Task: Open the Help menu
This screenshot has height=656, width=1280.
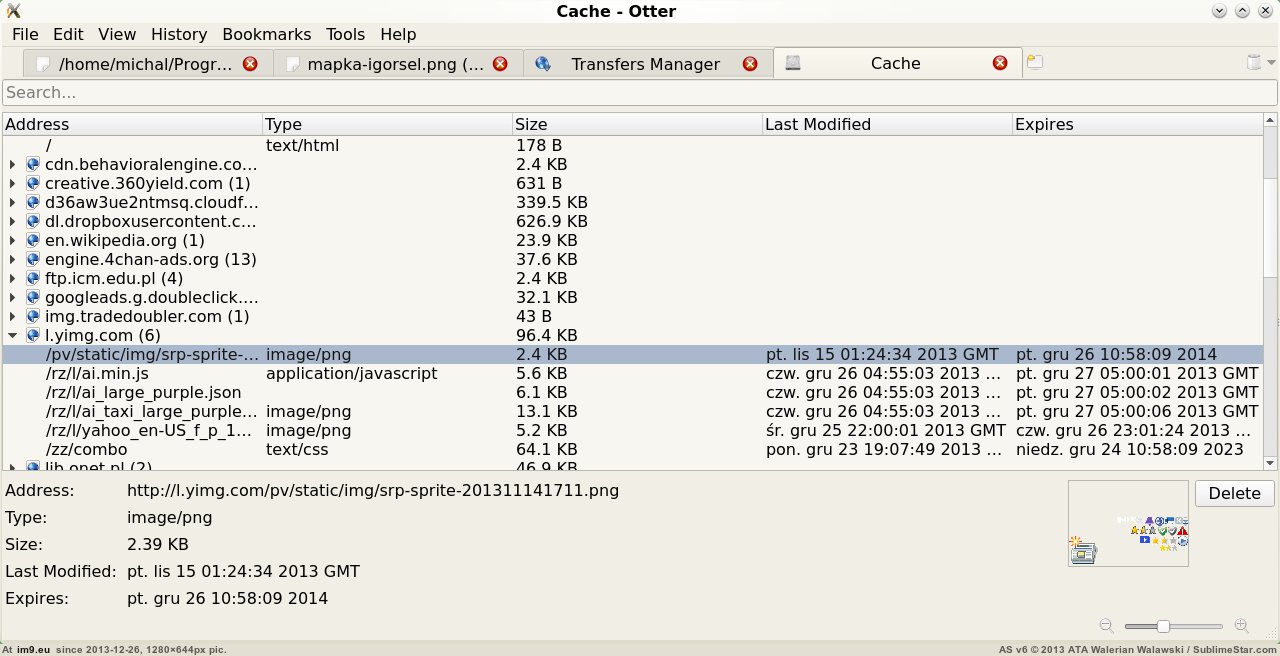Action: 398,34
